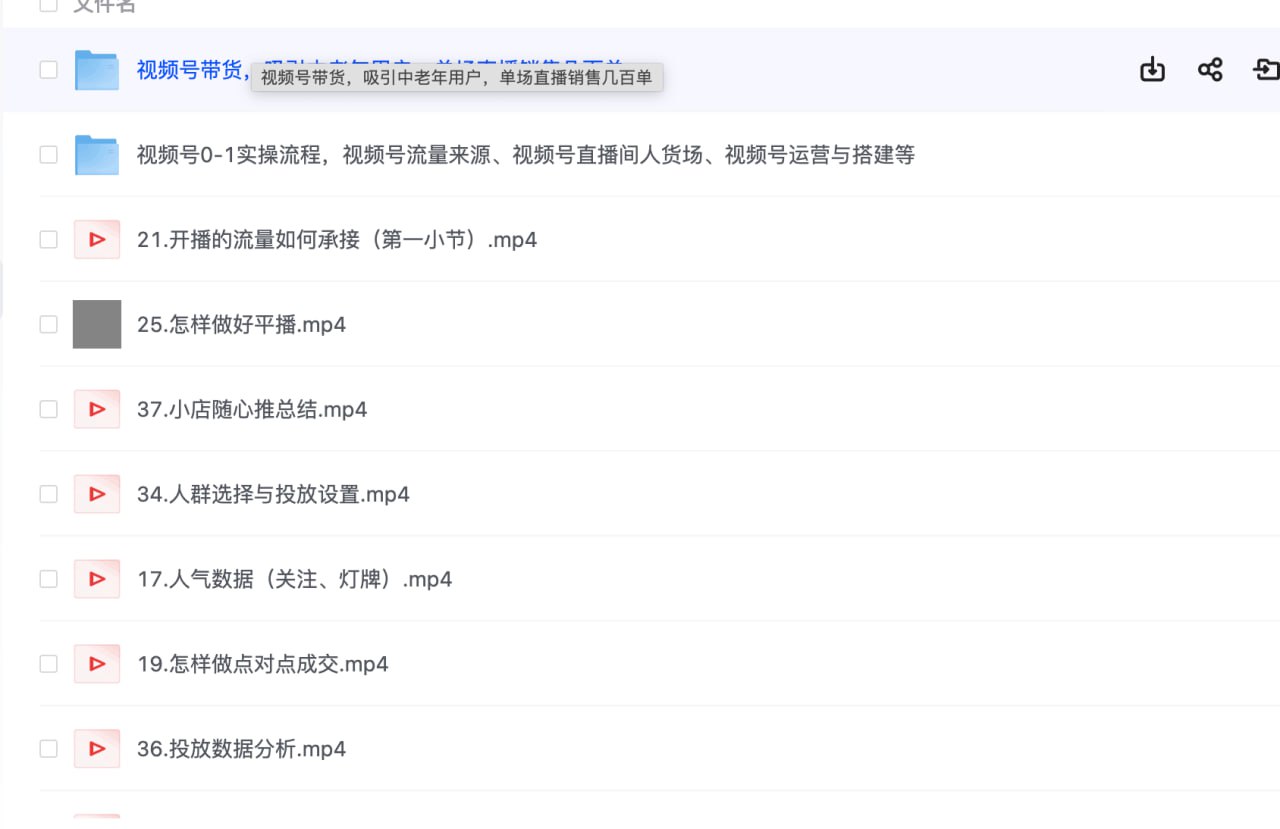Click the save-to-my-drive transfer icon
Viewport: 1280px width, 829px height.
1266,70
